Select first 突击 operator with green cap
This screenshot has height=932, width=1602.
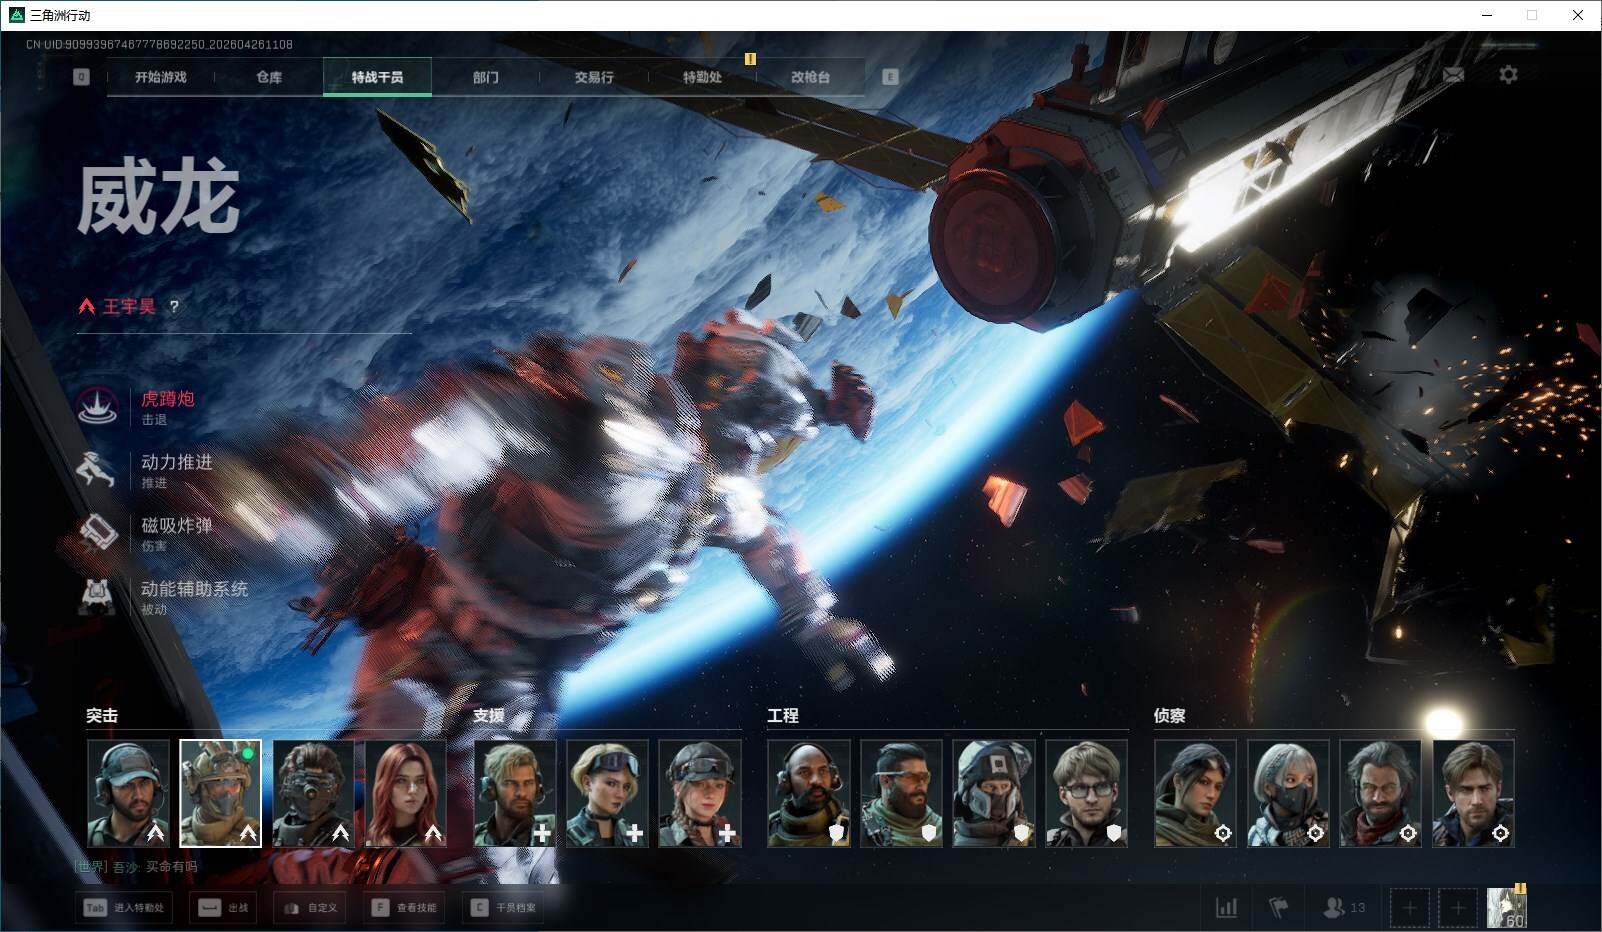[x=128, y=793]
